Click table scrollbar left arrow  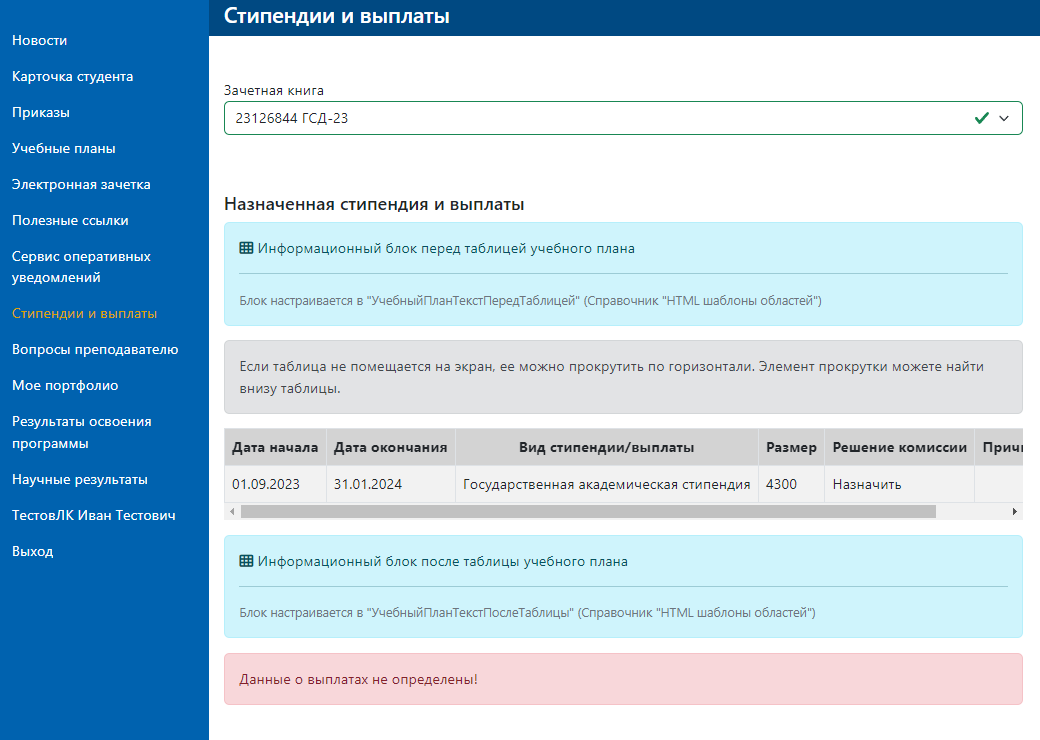[232, 512]
